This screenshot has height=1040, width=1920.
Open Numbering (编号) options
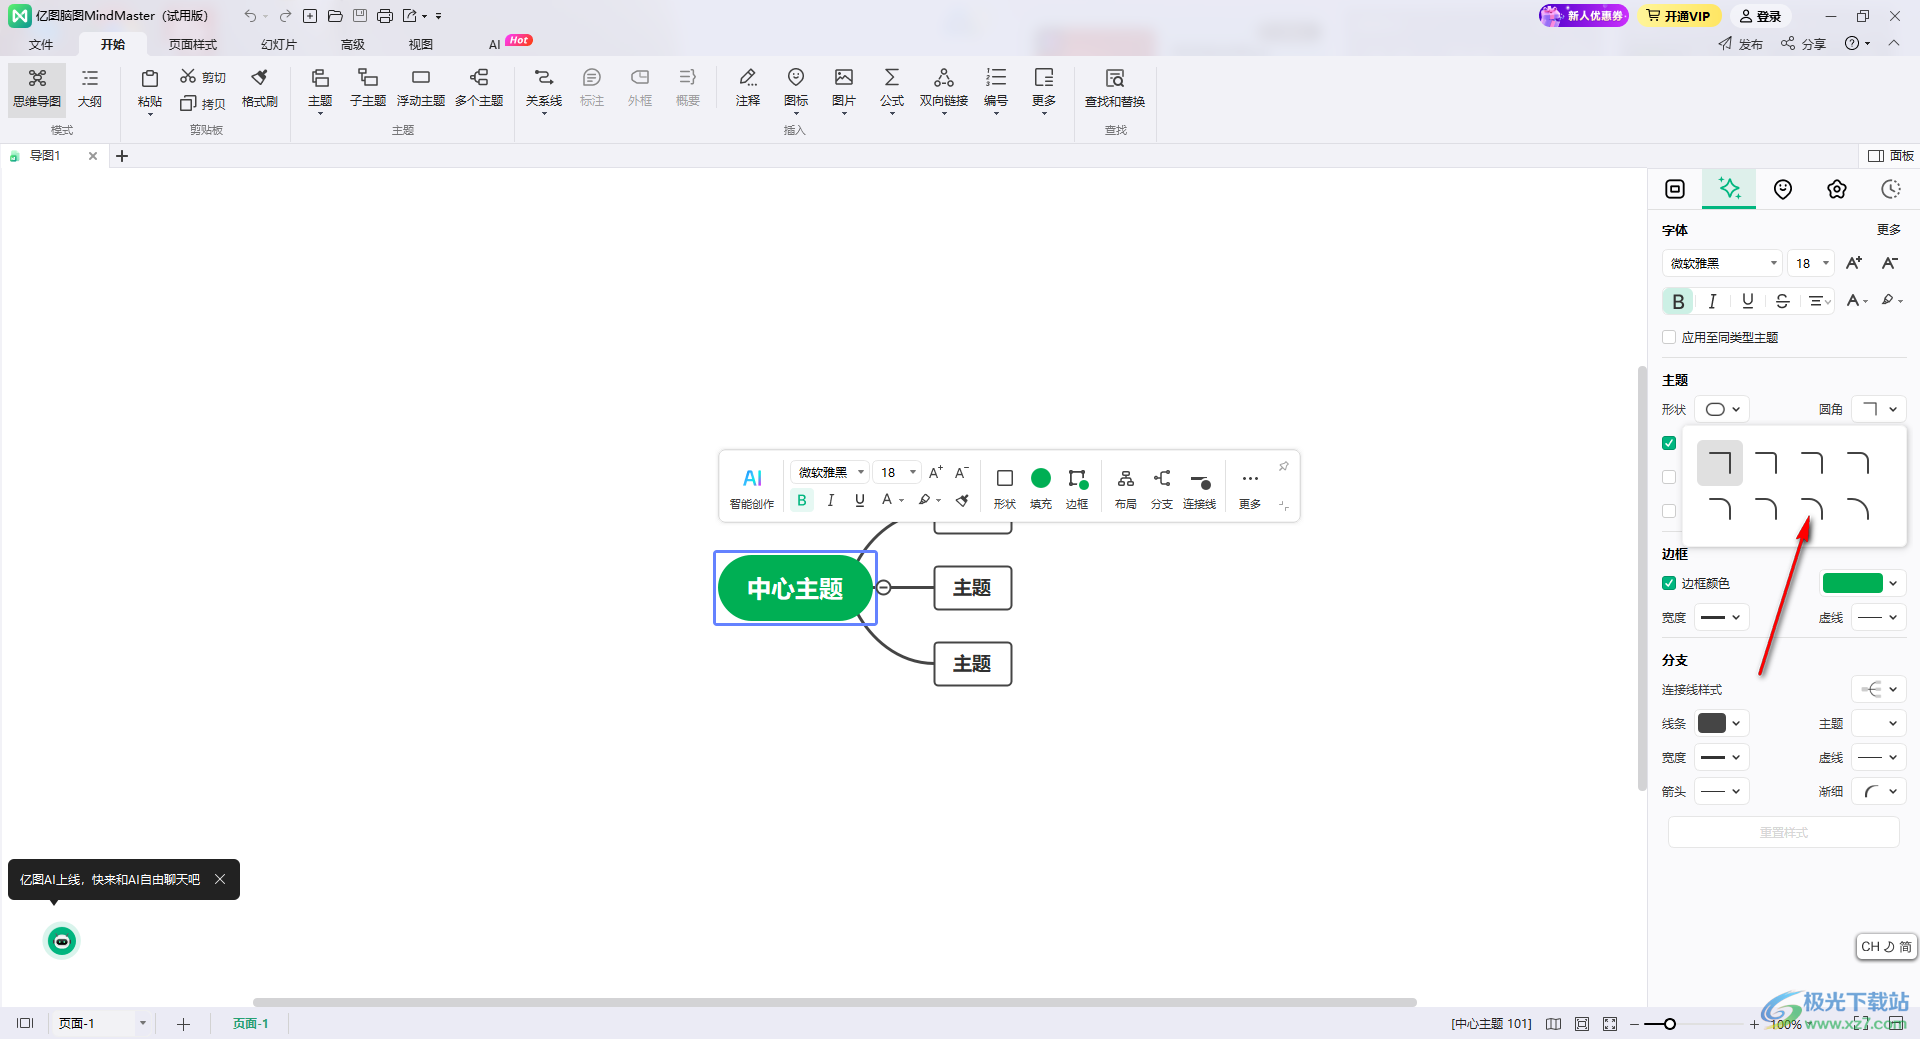click(996, 88)
